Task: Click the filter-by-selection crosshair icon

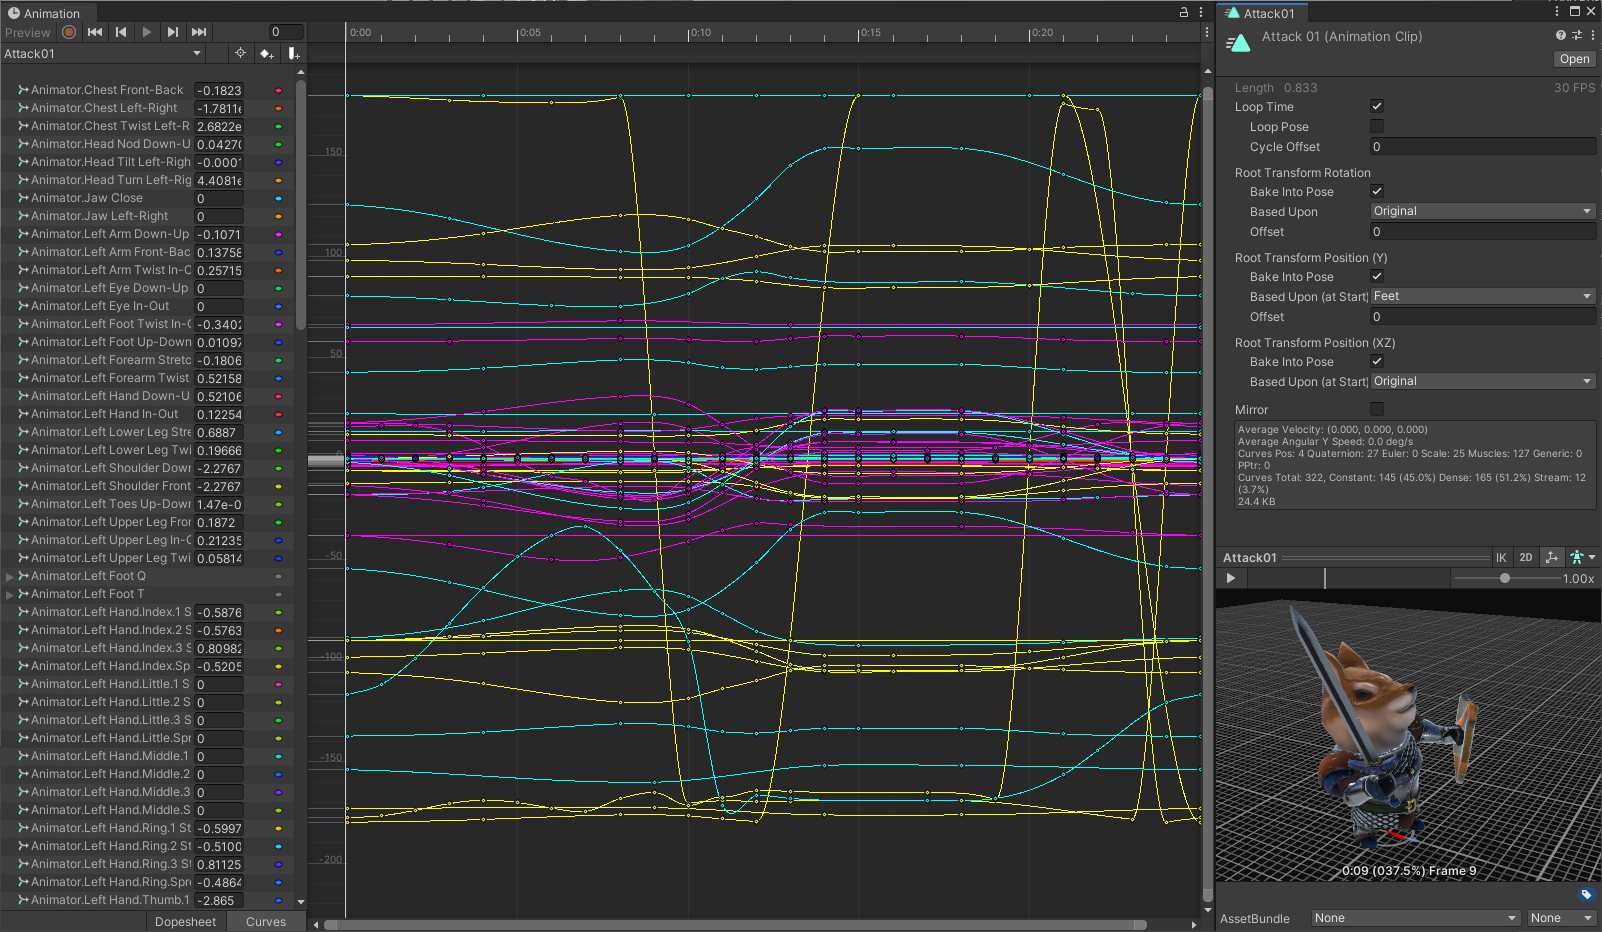Action: pyautogui.click(x=240, y=53)
